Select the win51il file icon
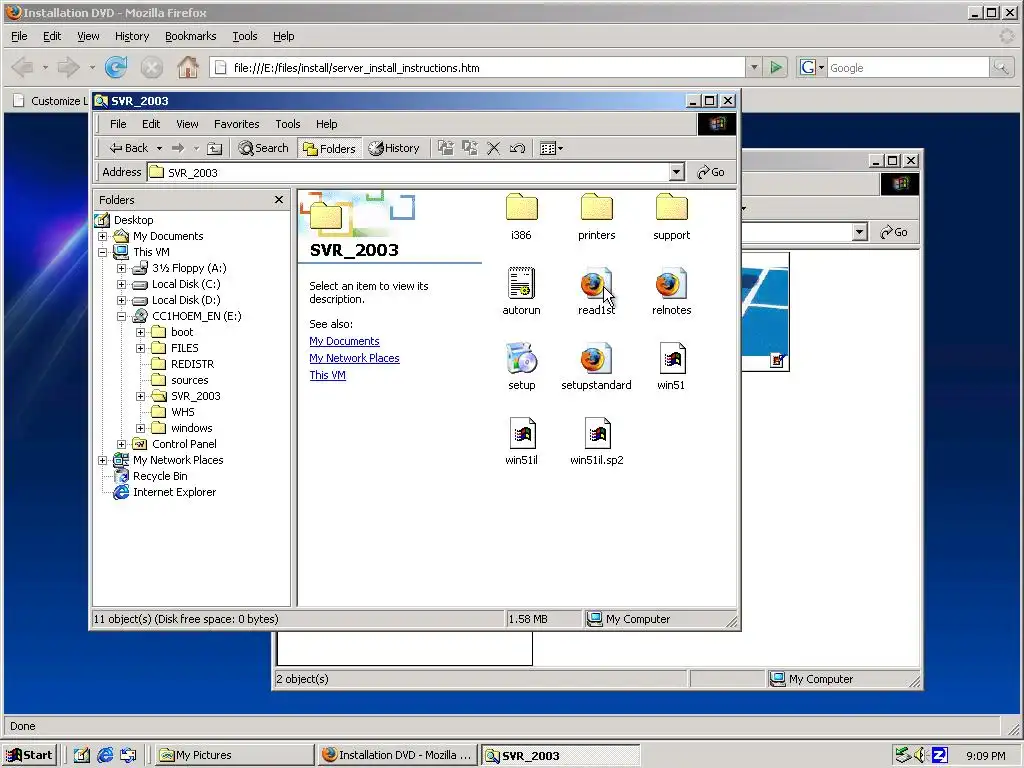This screenshot has width=1024, height=768. click(522, 433)
